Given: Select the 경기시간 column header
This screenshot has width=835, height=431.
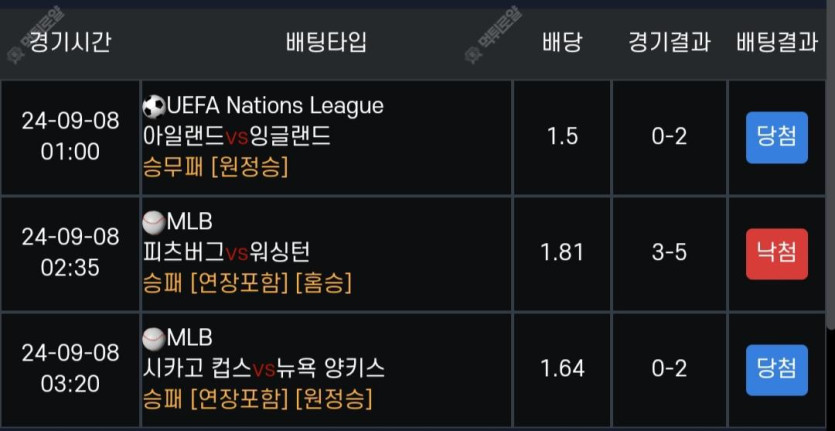Looking at the screenshot, I should [69, 42].
